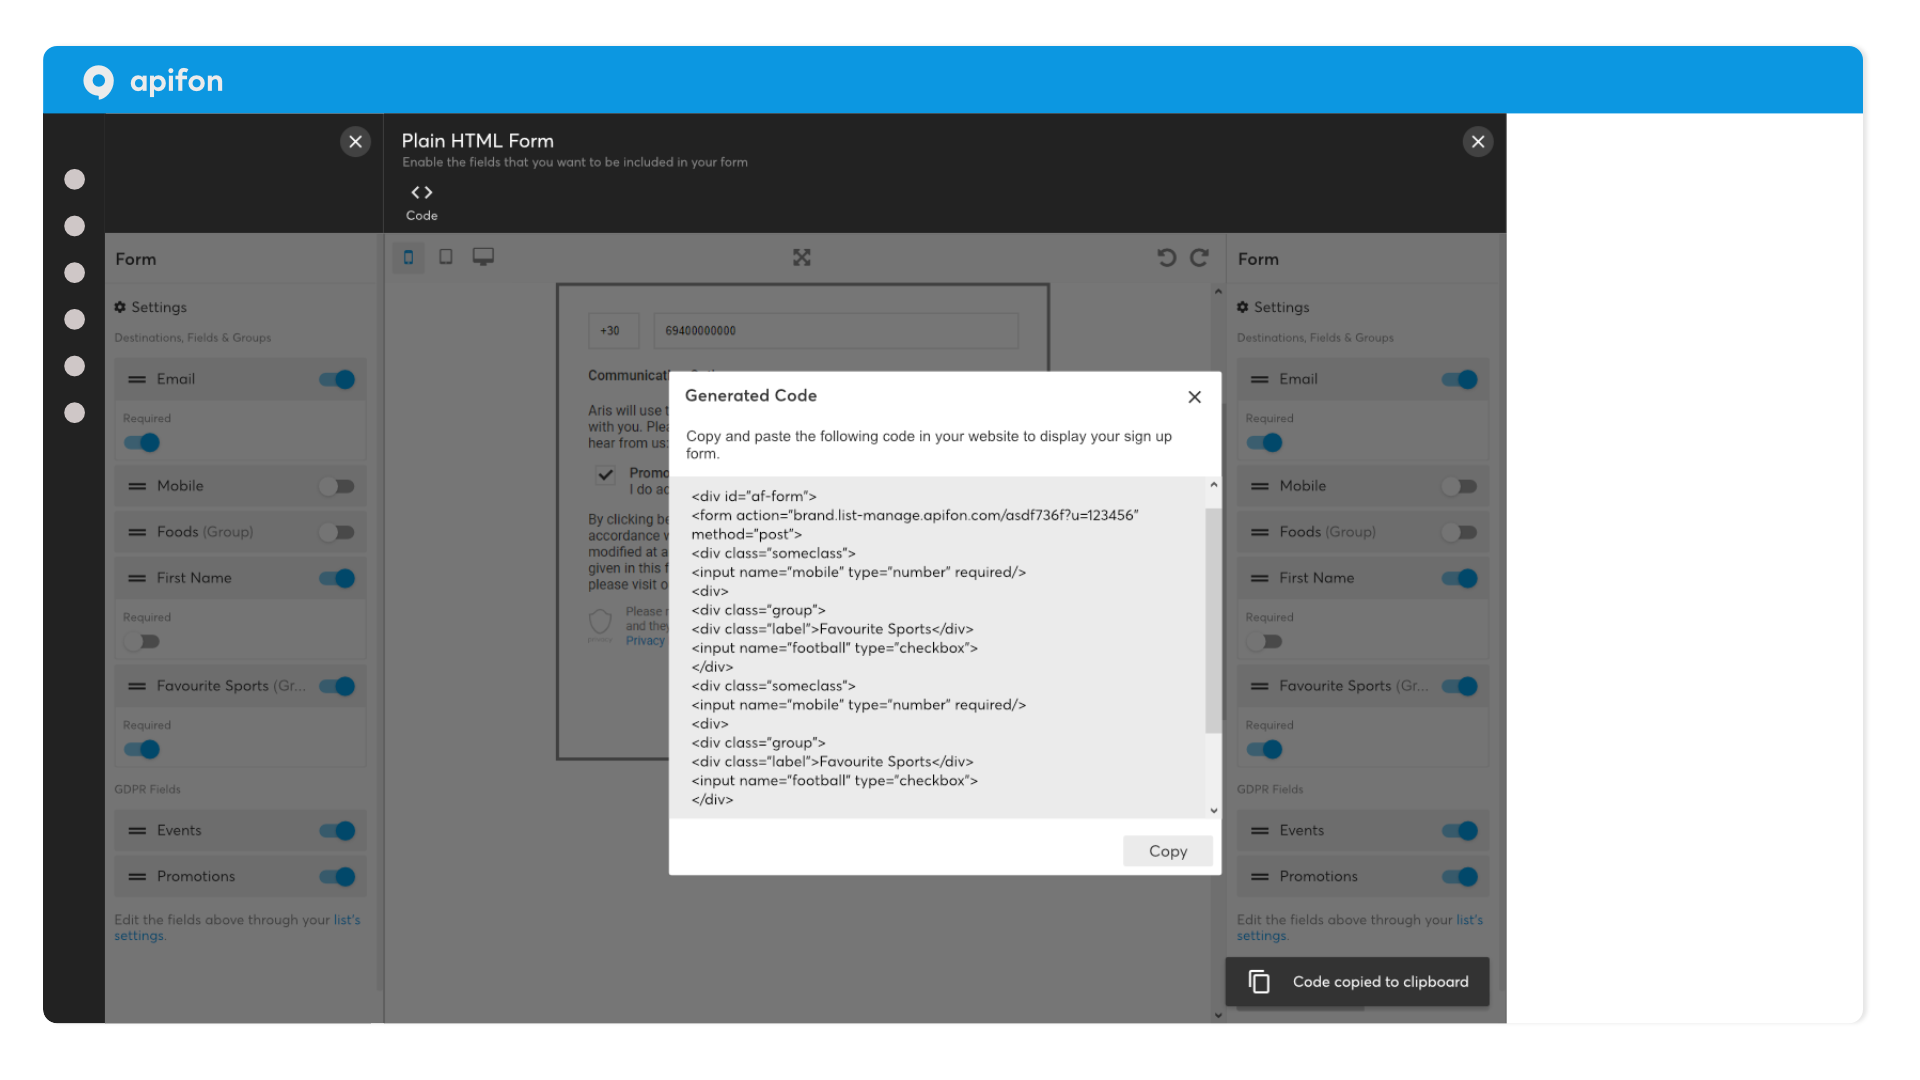Click the fullscreen expand icon in toolbar
The height and width of the screenshot is (1080, 1920).
(802, 258)
